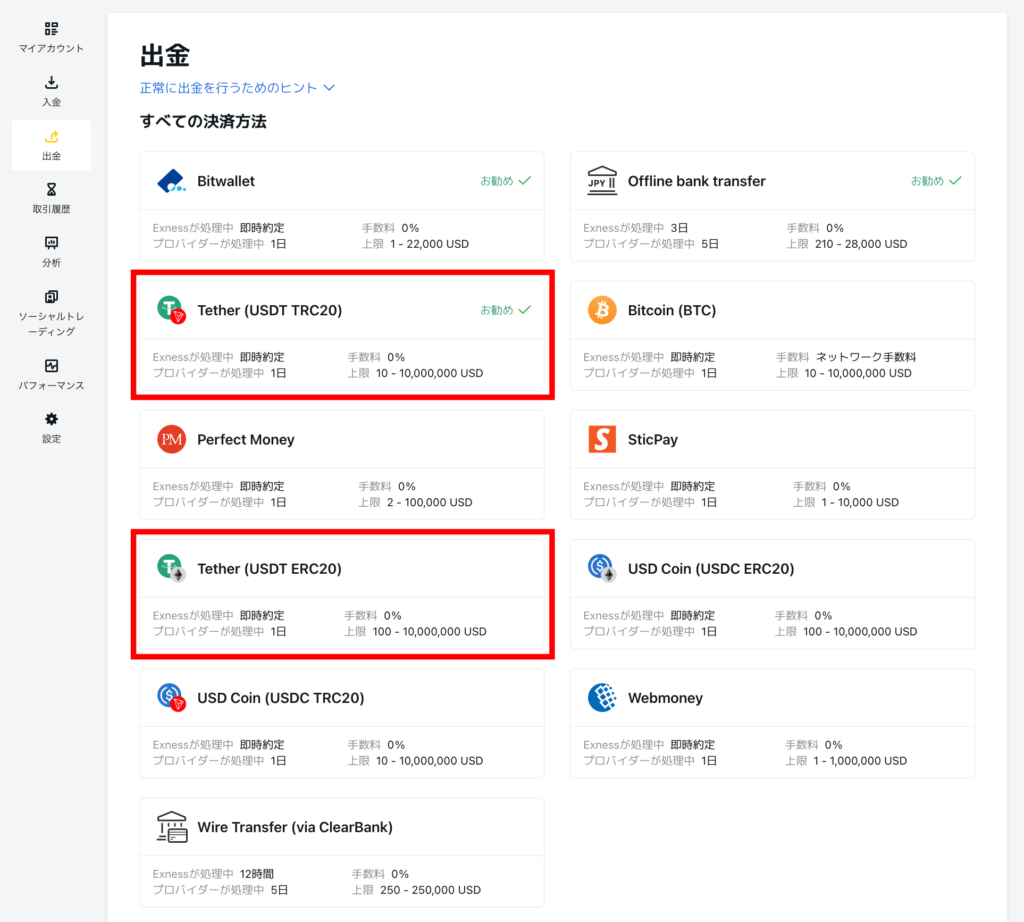This screenshot has height=922, width=1024.
Task: Click the USD Coin USDC ERC20 logo
Action: 601,568
